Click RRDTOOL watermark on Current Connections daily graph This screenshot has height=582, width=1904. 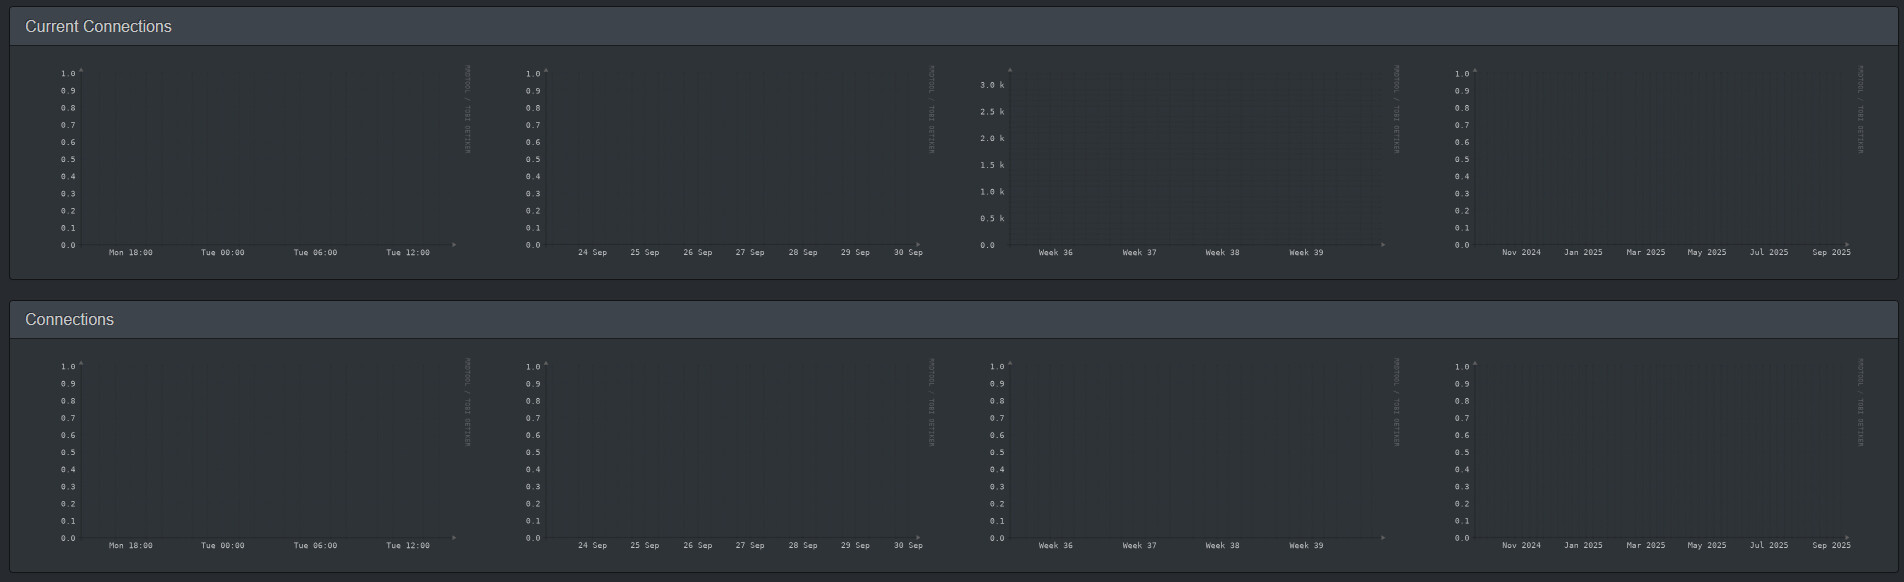467,109
